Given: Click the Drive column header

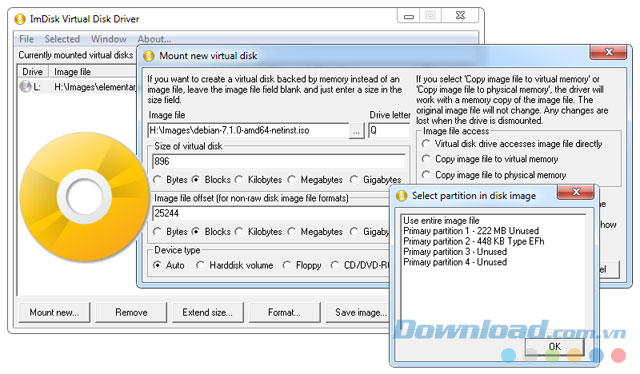Looking at the screenshot, I should (33, 72).
